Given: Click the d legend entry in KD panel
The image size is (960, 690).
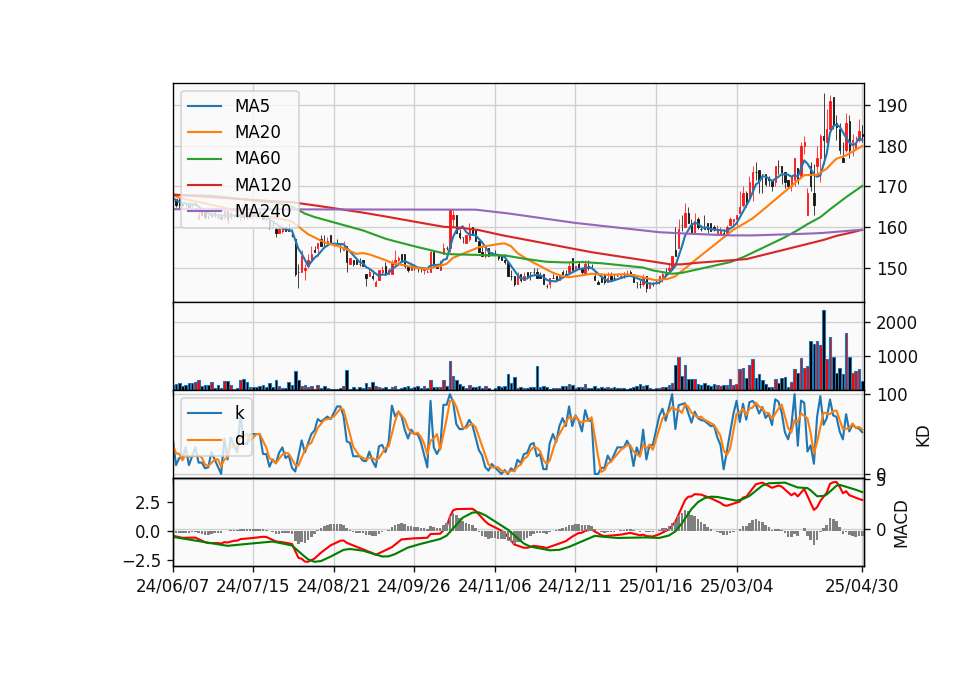Looking at the screenshot, I should [239, 439].
